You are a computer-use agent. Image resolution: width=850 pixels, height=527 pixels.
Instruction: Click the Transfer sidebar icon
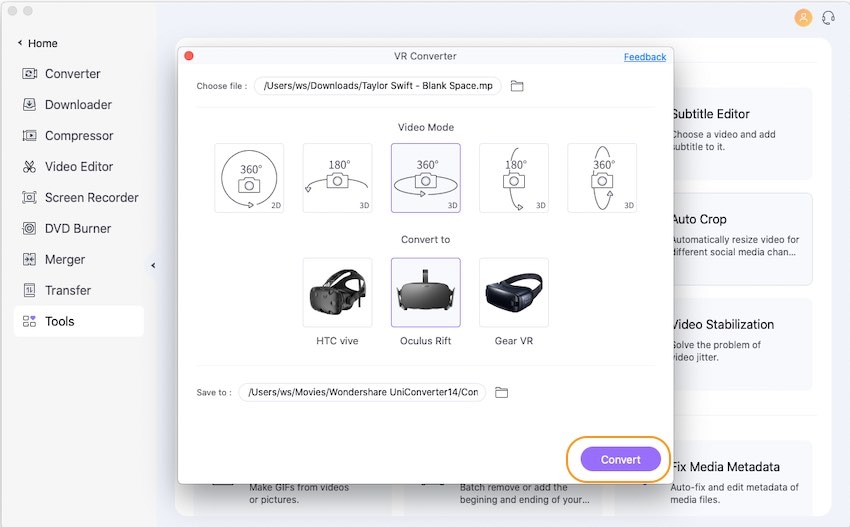coord(29,290)
